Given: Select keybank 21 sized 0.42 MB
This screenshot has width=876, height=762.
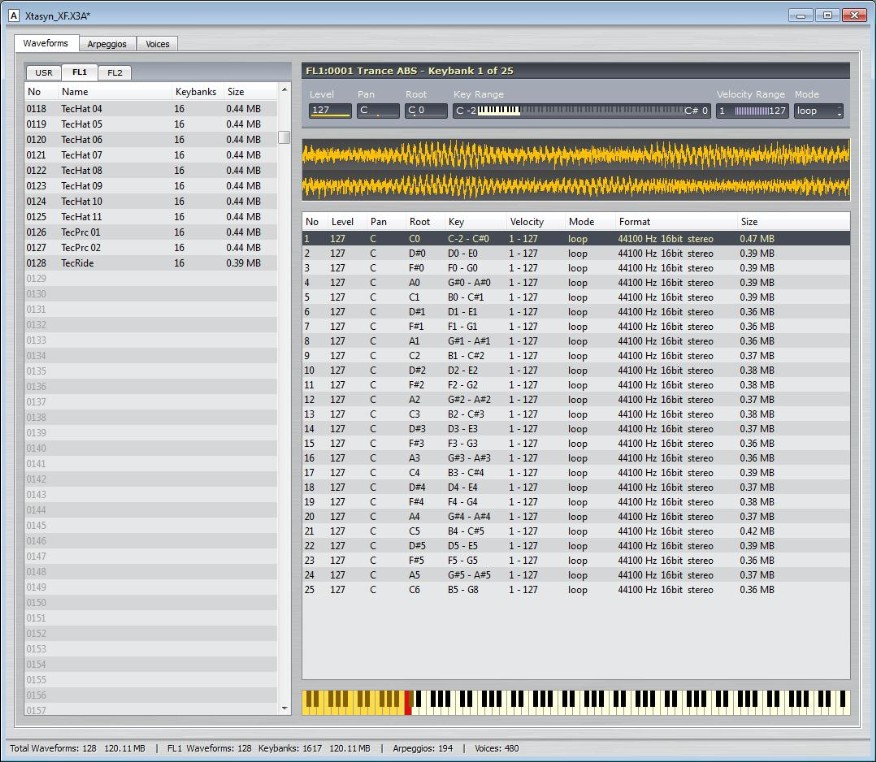Looking at the screenshot, I should coord(576,531).
